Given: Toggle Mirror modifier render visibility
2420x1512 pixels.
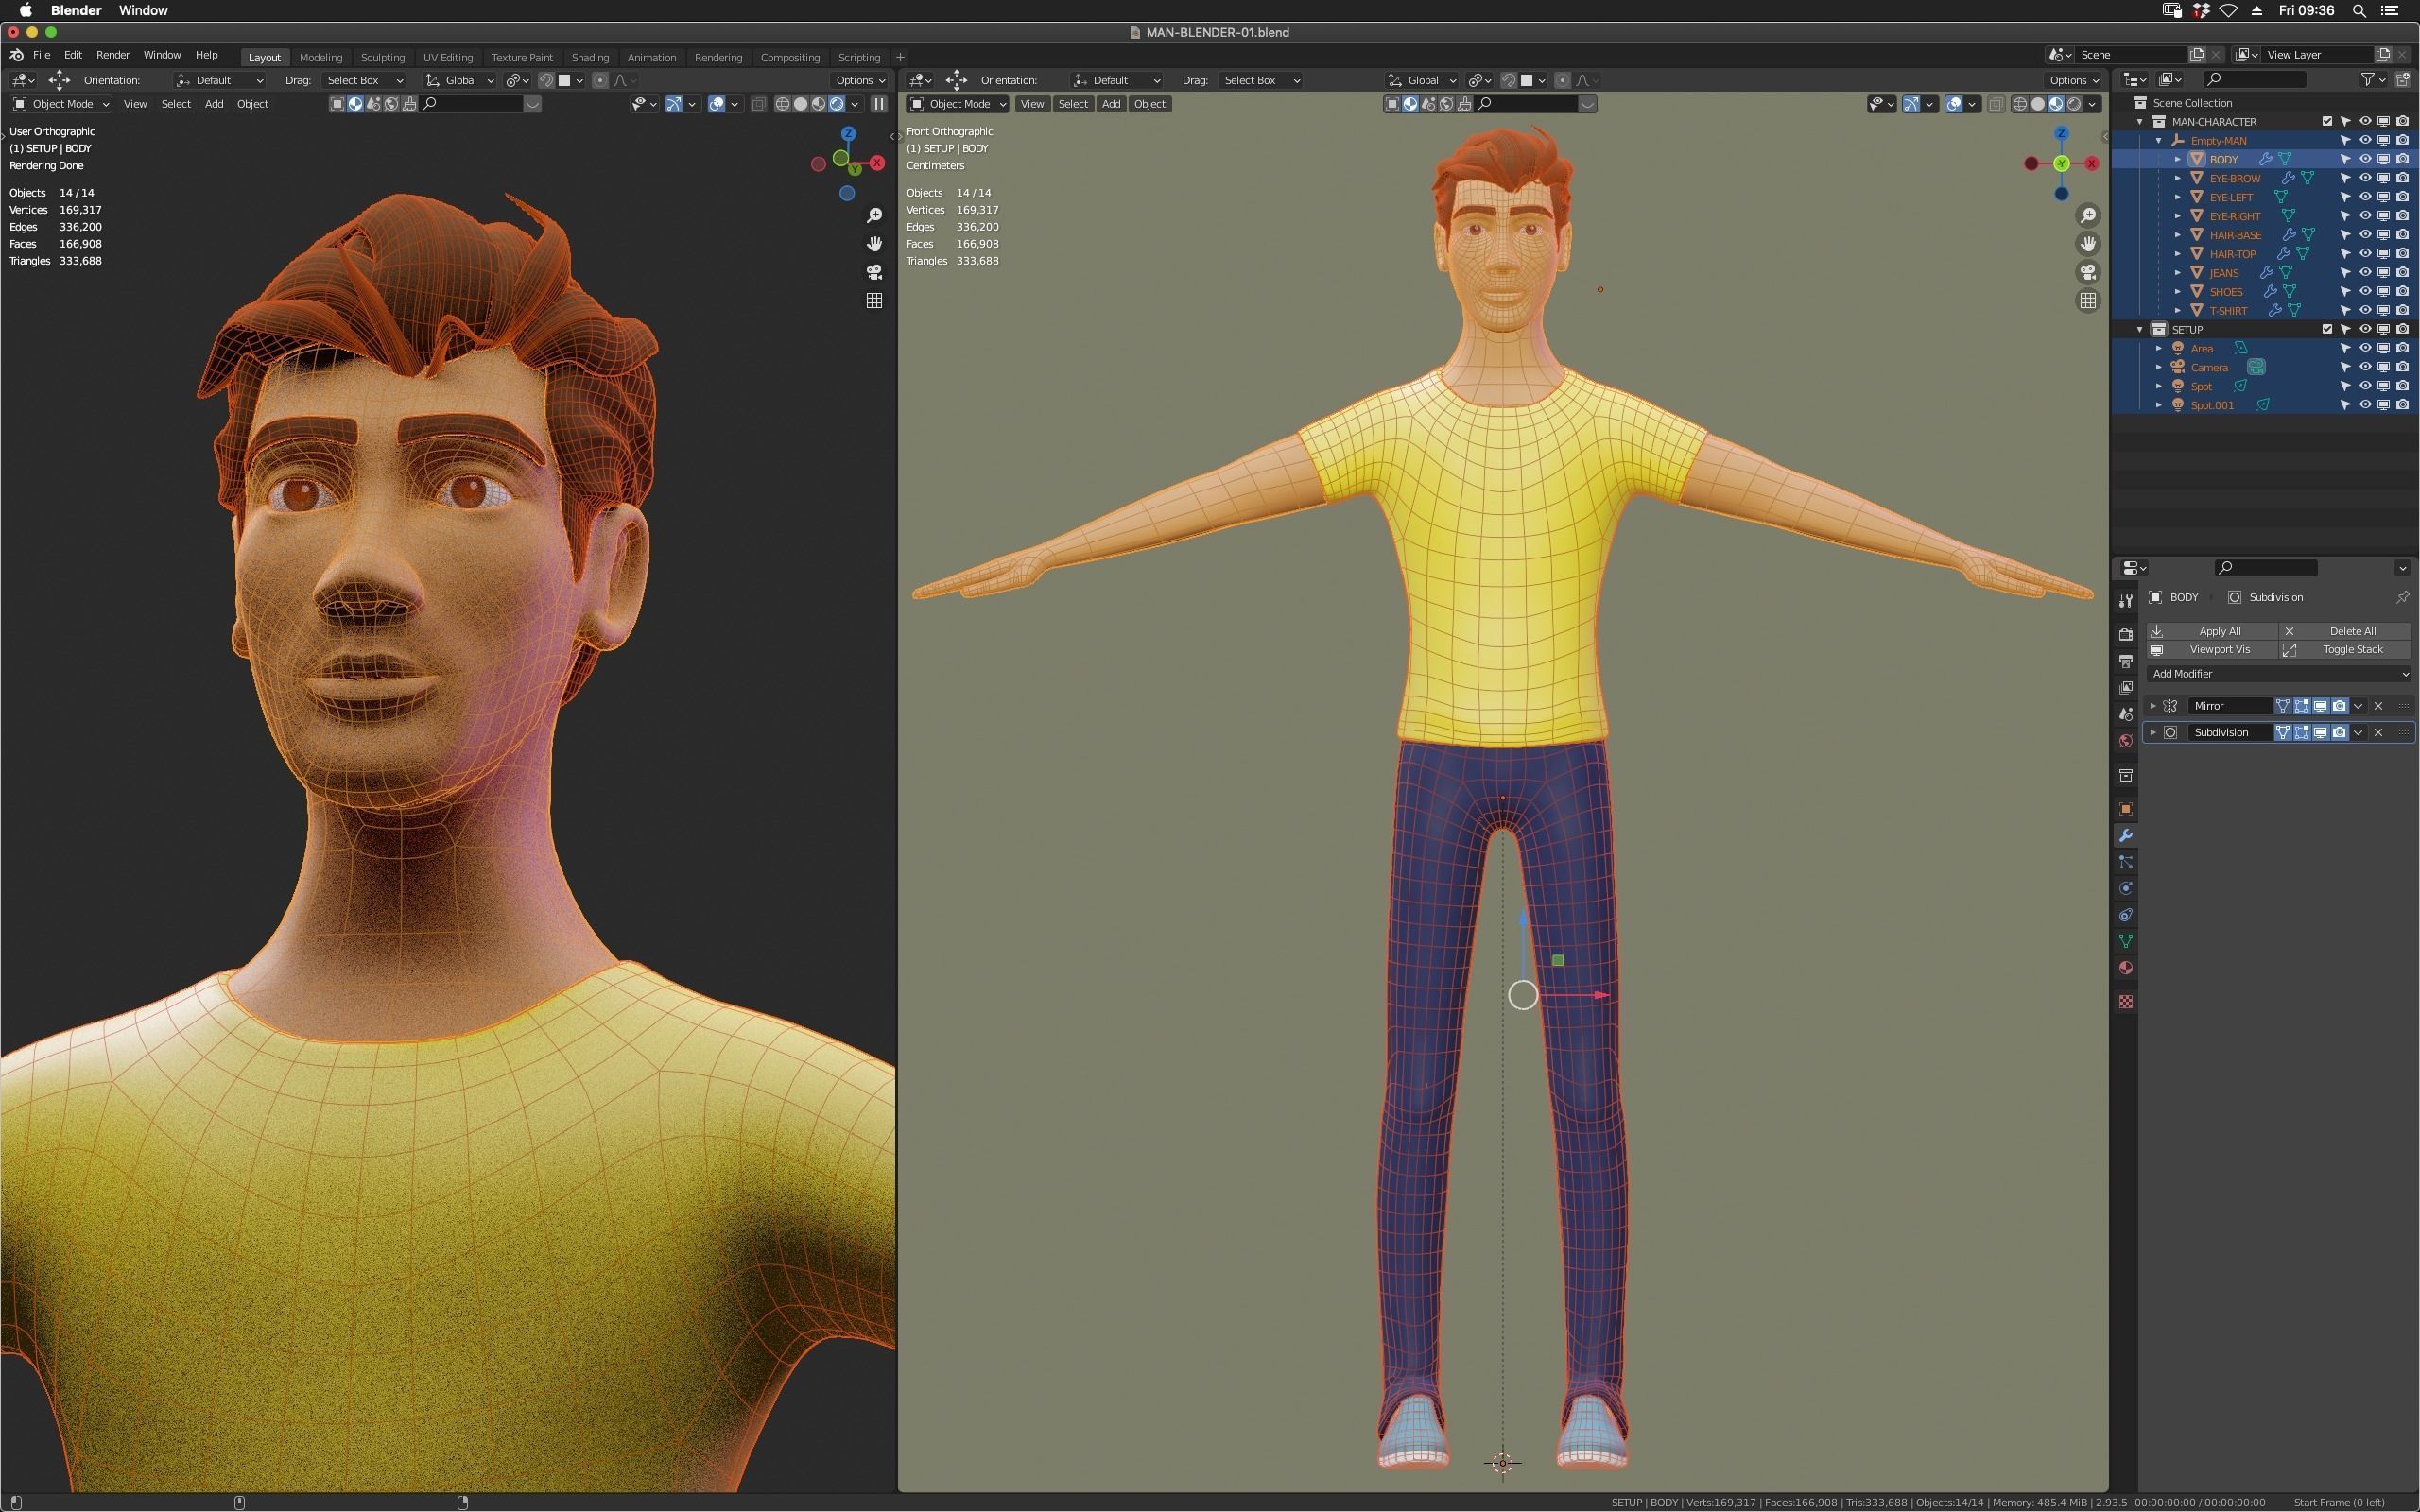Looking at the screenshot, I should point(2339,706).
